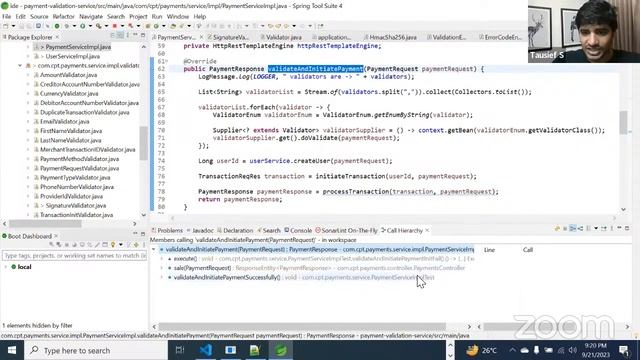Open the Navigate menu
The height and width of the screenshot is (360, 640).
pos(91,16)
